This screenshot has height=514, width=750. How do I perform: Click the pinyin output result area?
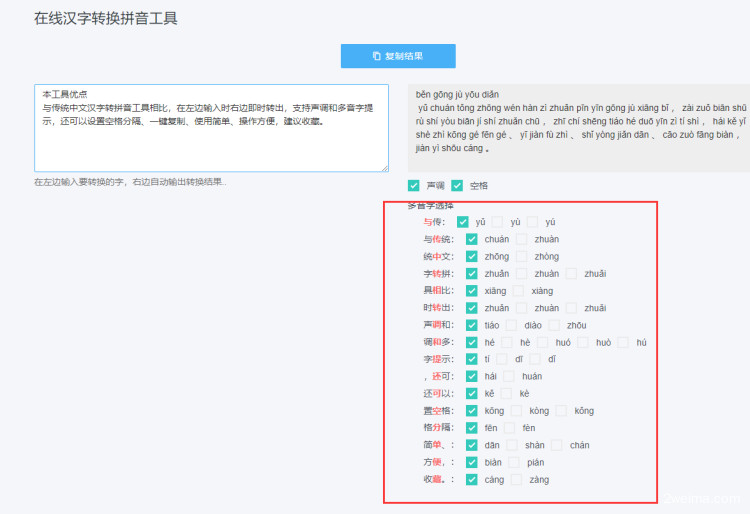click(x=580, y=122)
